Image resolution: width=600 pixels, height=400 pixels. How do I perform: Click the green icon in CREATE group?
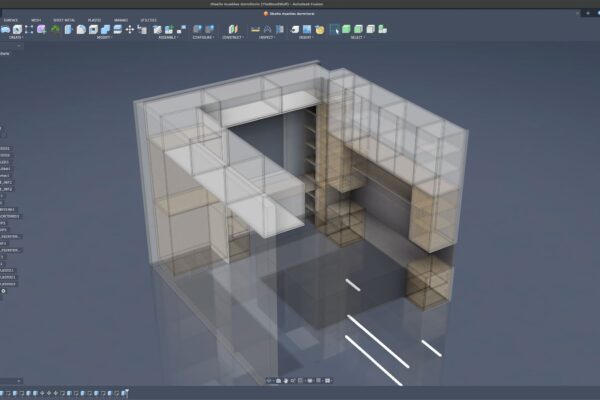point(55,29)
